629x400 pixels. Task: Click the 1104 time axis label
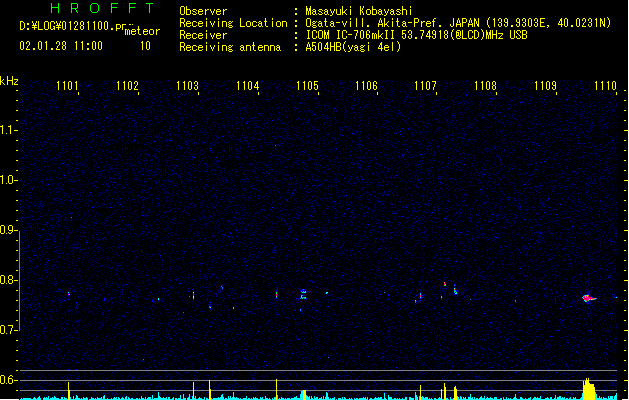(x=248, y=86)
